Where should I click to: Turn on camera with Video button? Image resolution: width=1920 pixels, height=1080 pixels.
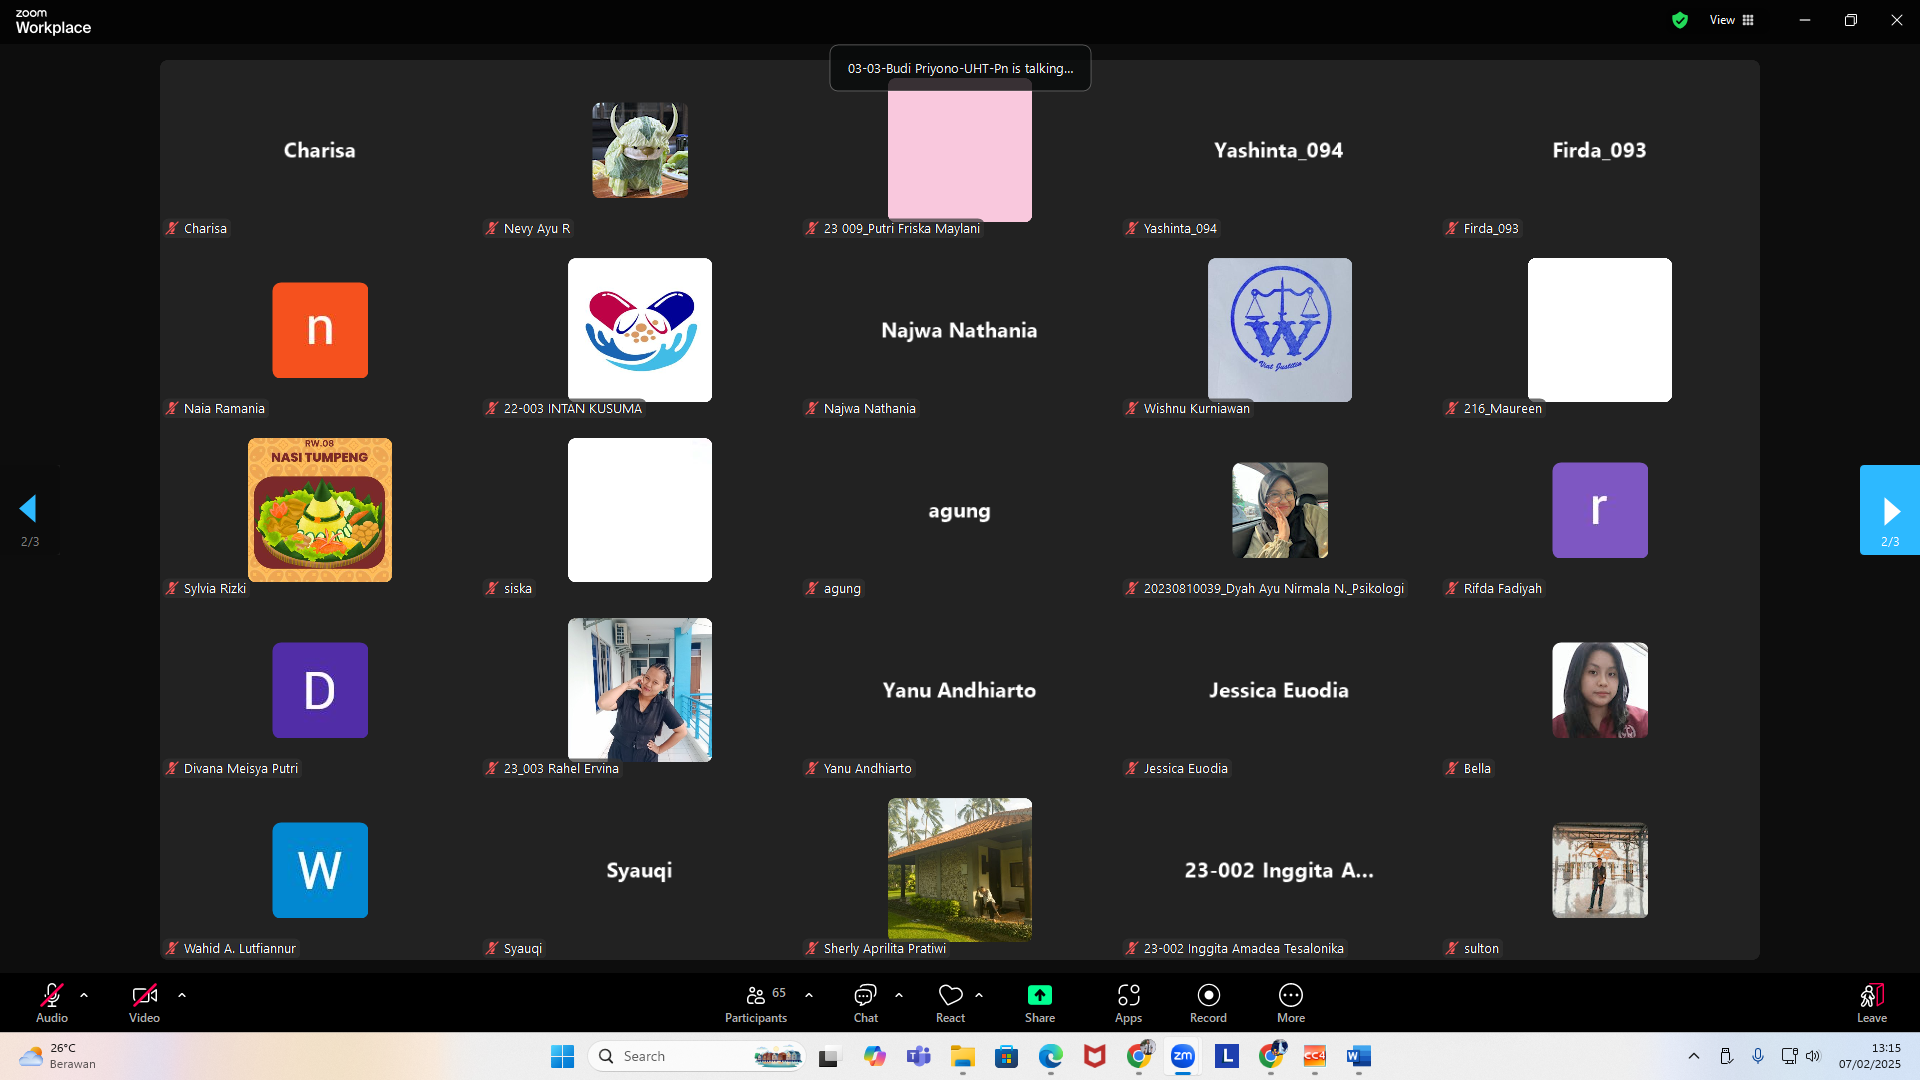[144, 1003]
